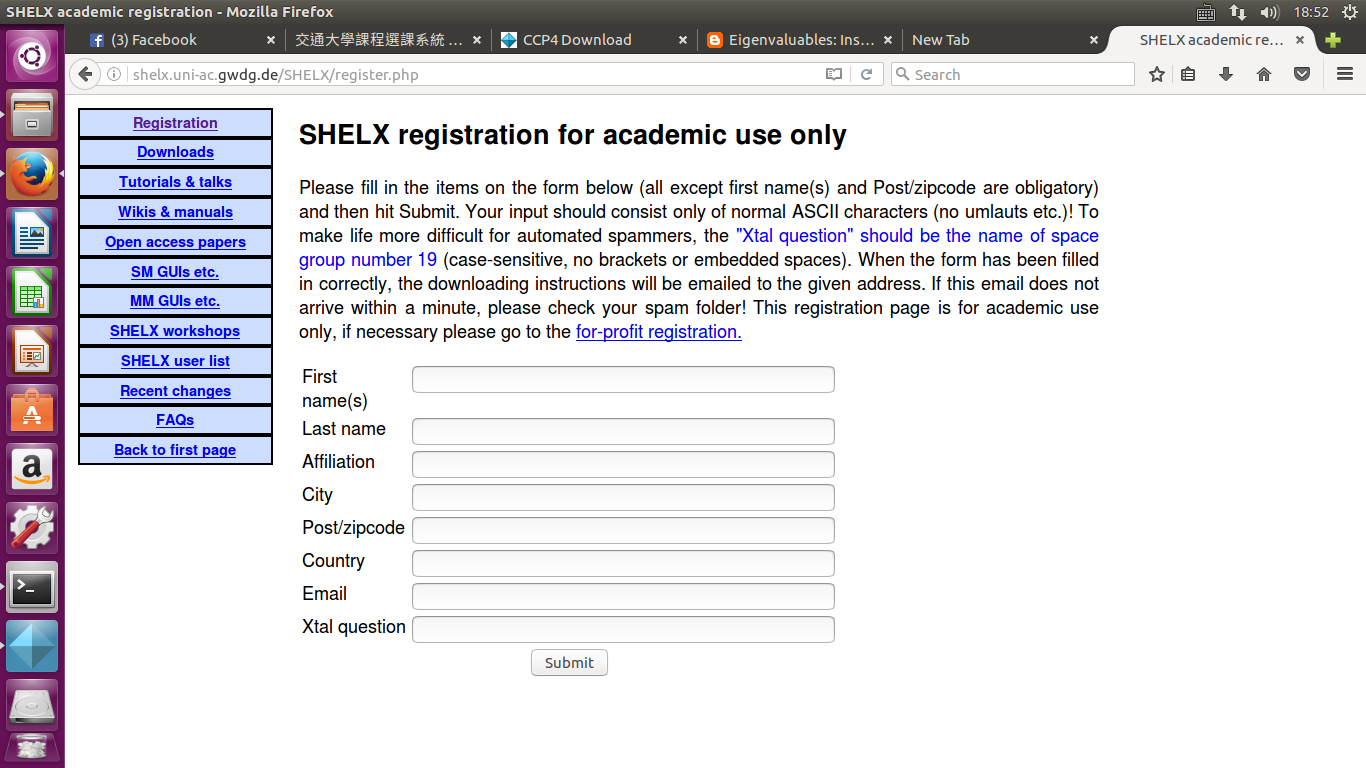Click the Email input field
This screenshot has height=768, width=1366.
pyautogui.click(x=623, y=596)
